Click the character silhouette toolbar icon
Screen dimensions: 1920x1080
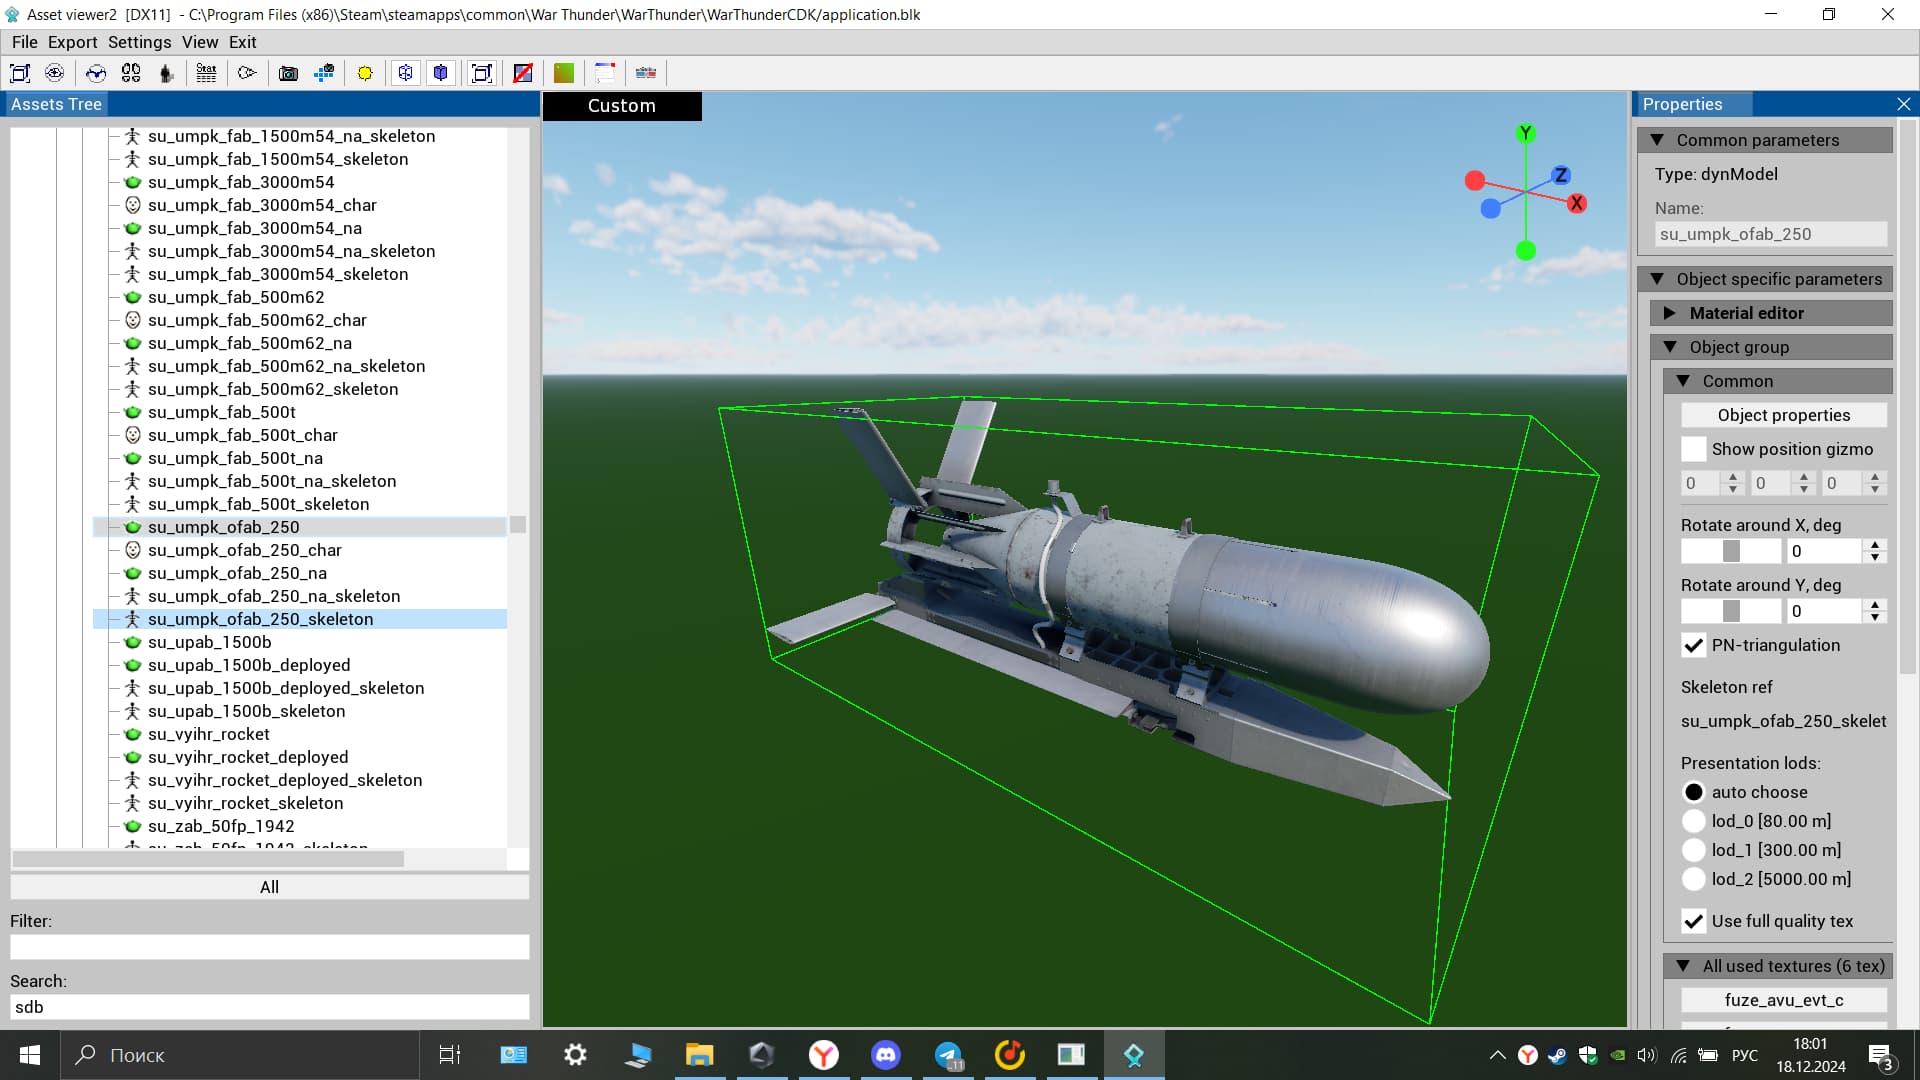coord(166,73)
